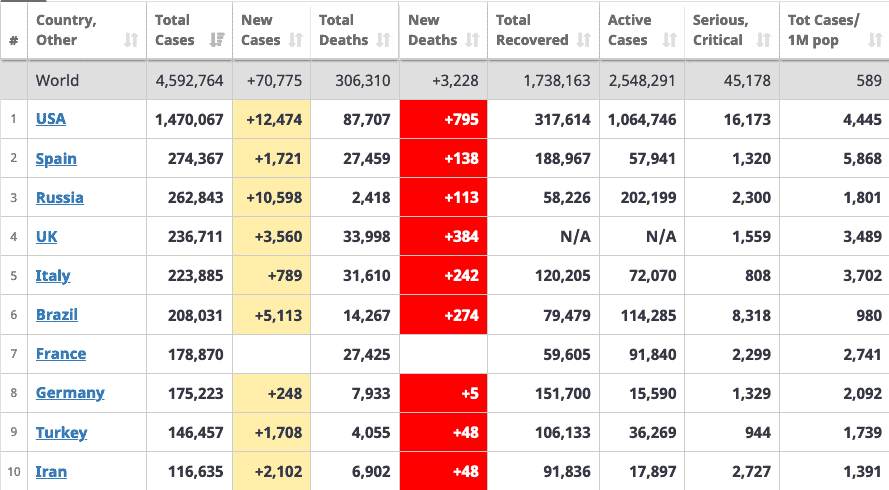Click the # rank column header
The width and height of the screenshot is (889, 490).
(x=14, y=30)
